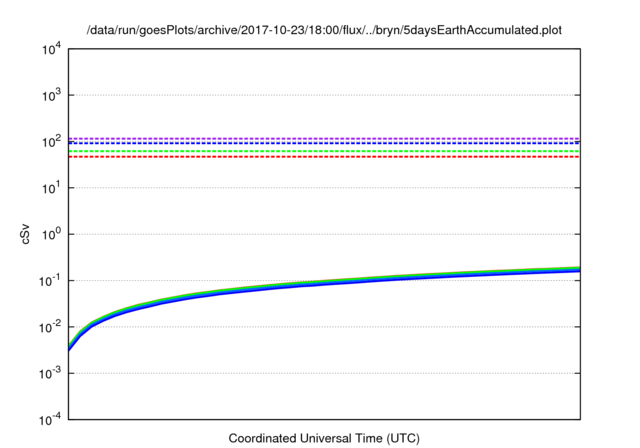Click the solid accumulated dose curve
640x448 pixels.
point(324,283)
